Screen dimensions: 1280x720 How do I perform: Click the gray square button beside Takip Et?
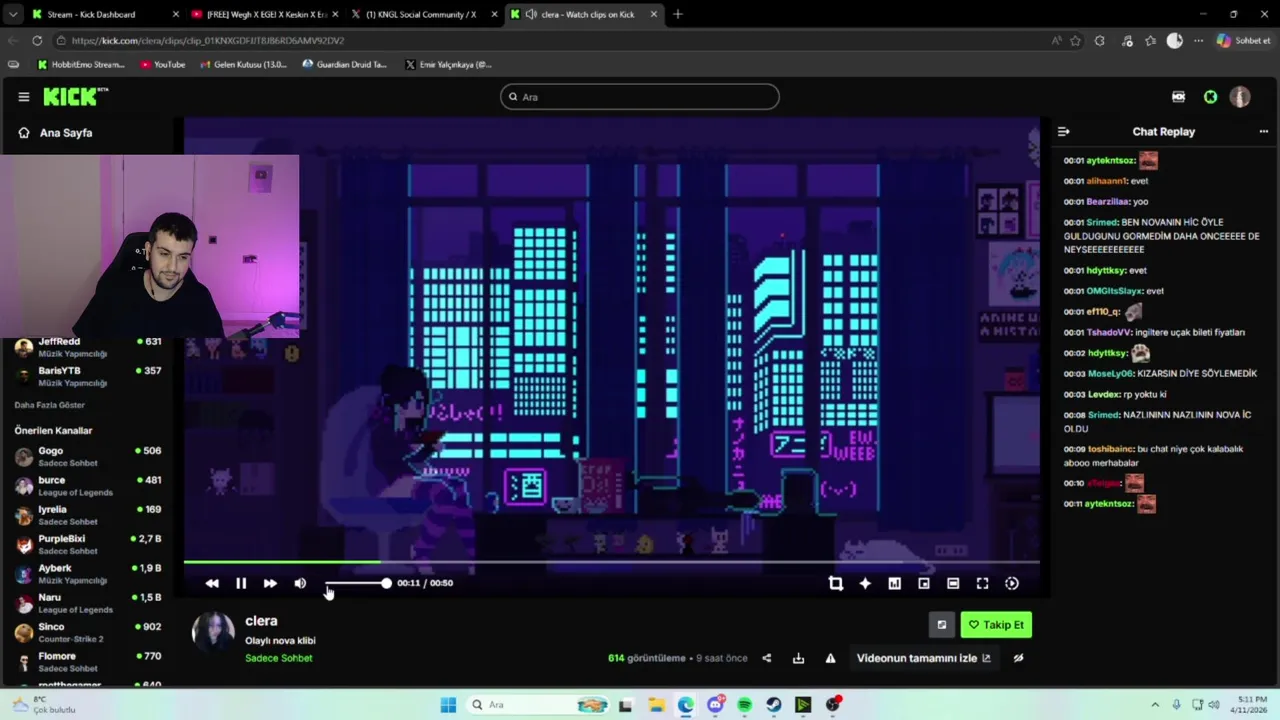941,625
